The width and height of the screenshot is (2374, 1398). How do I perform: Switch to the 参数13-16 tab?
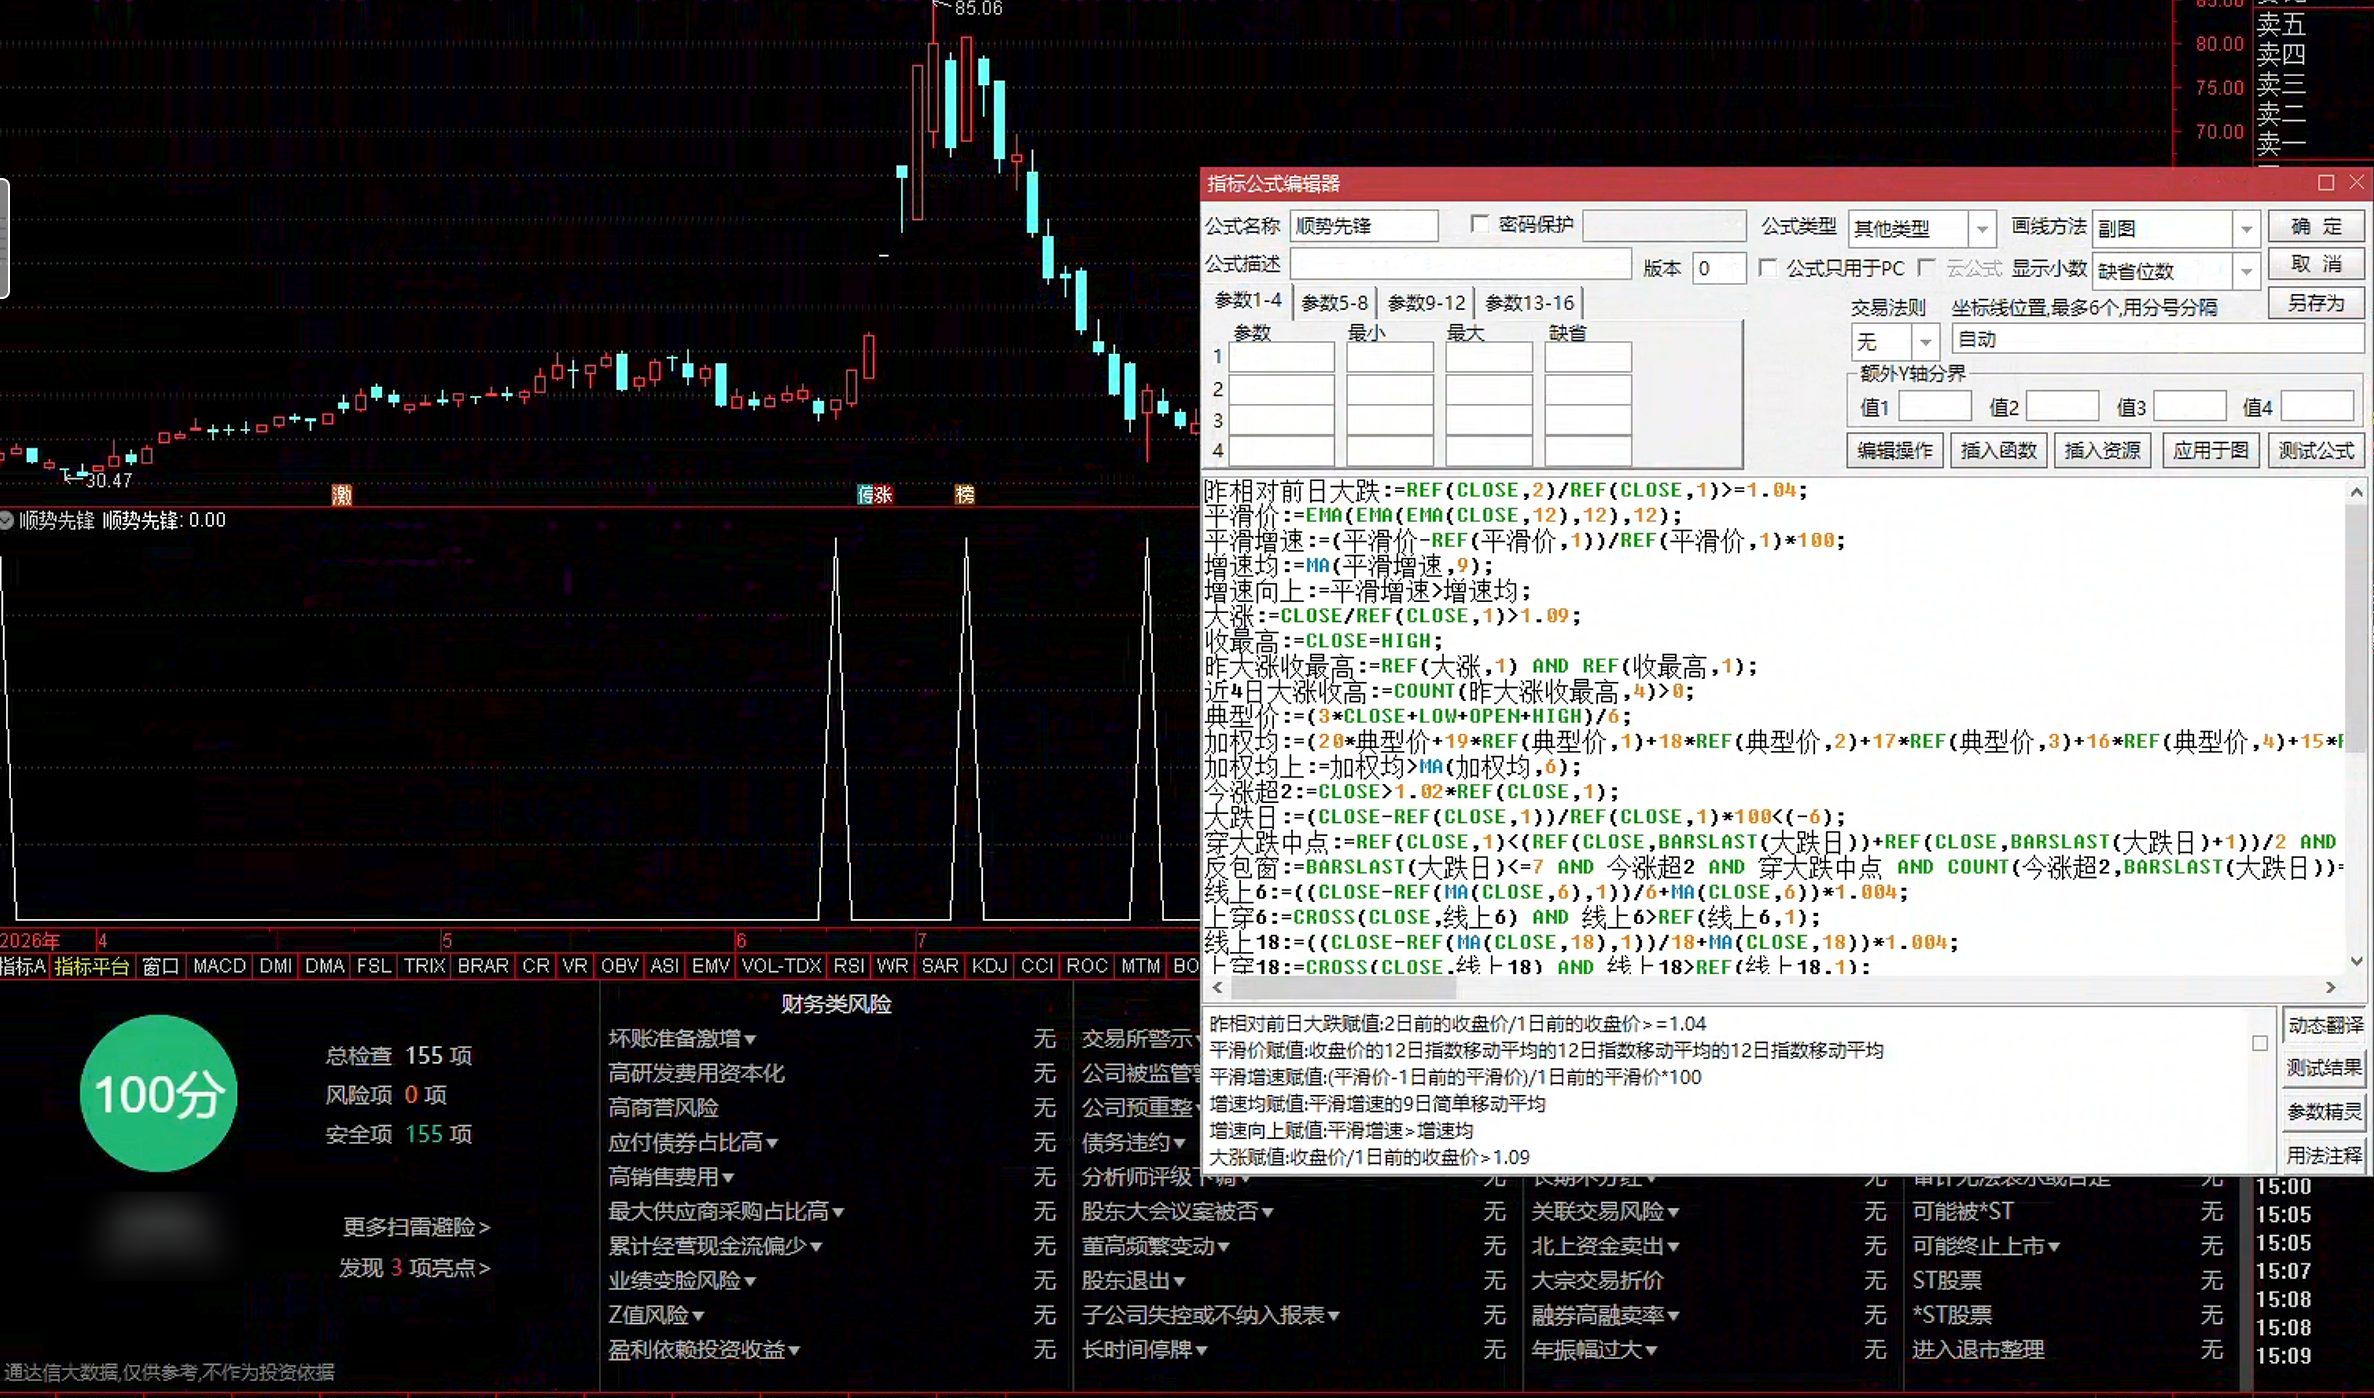click(1530, 303)
